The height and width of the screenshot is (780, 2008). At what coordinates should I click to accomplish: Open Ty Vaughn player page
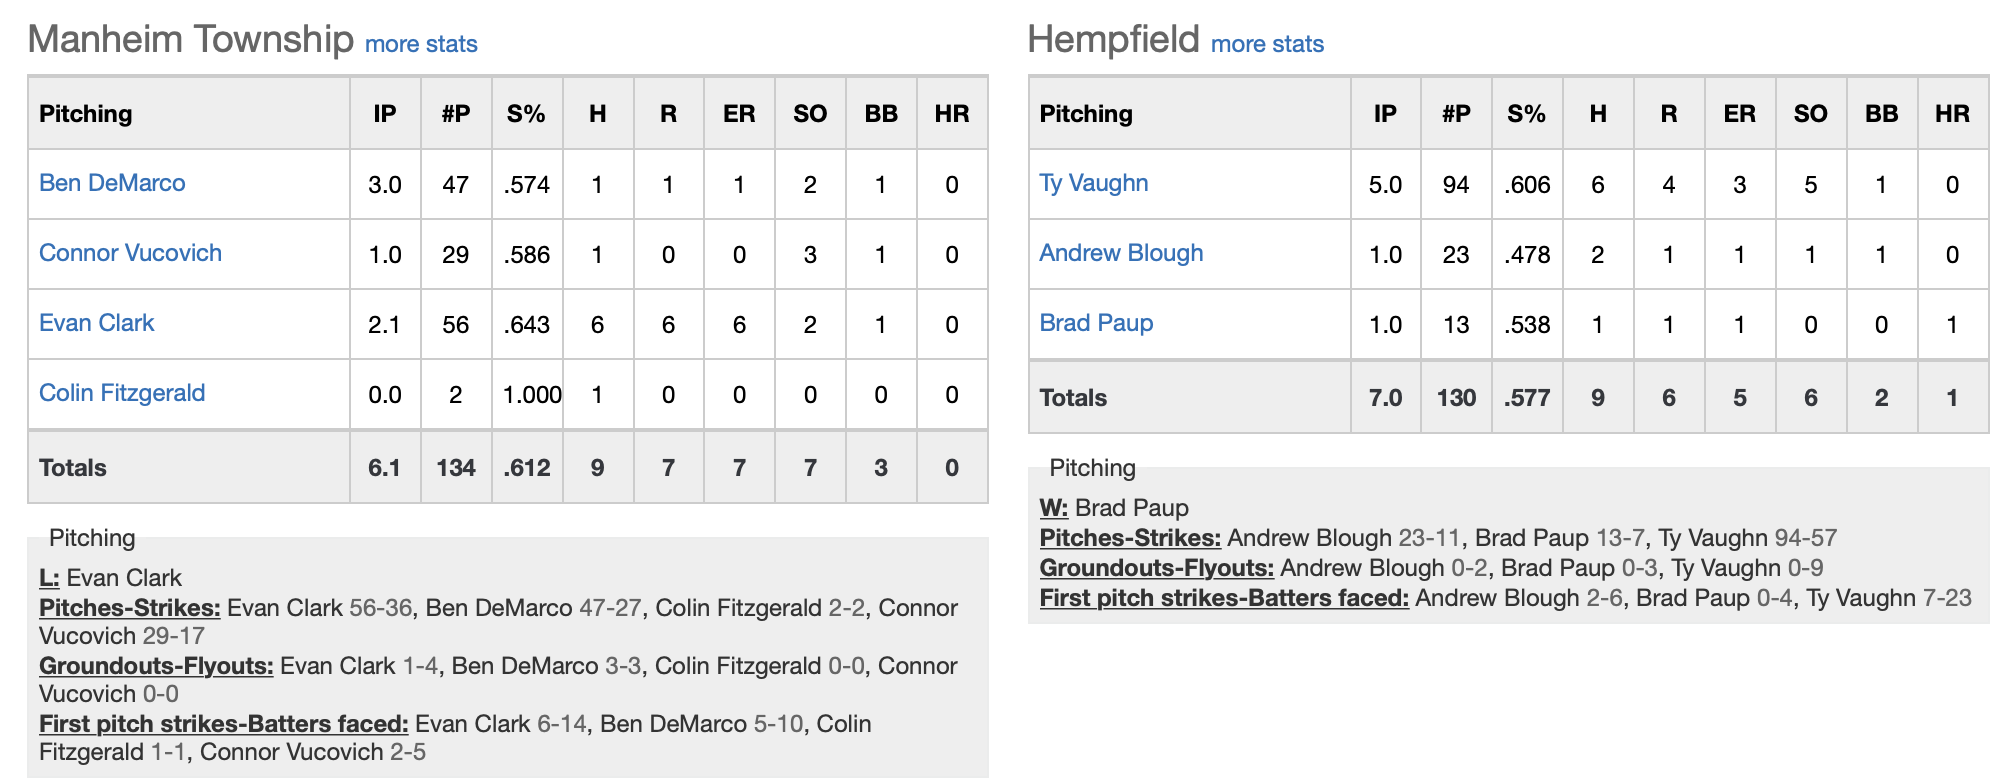coord(1093,183)
